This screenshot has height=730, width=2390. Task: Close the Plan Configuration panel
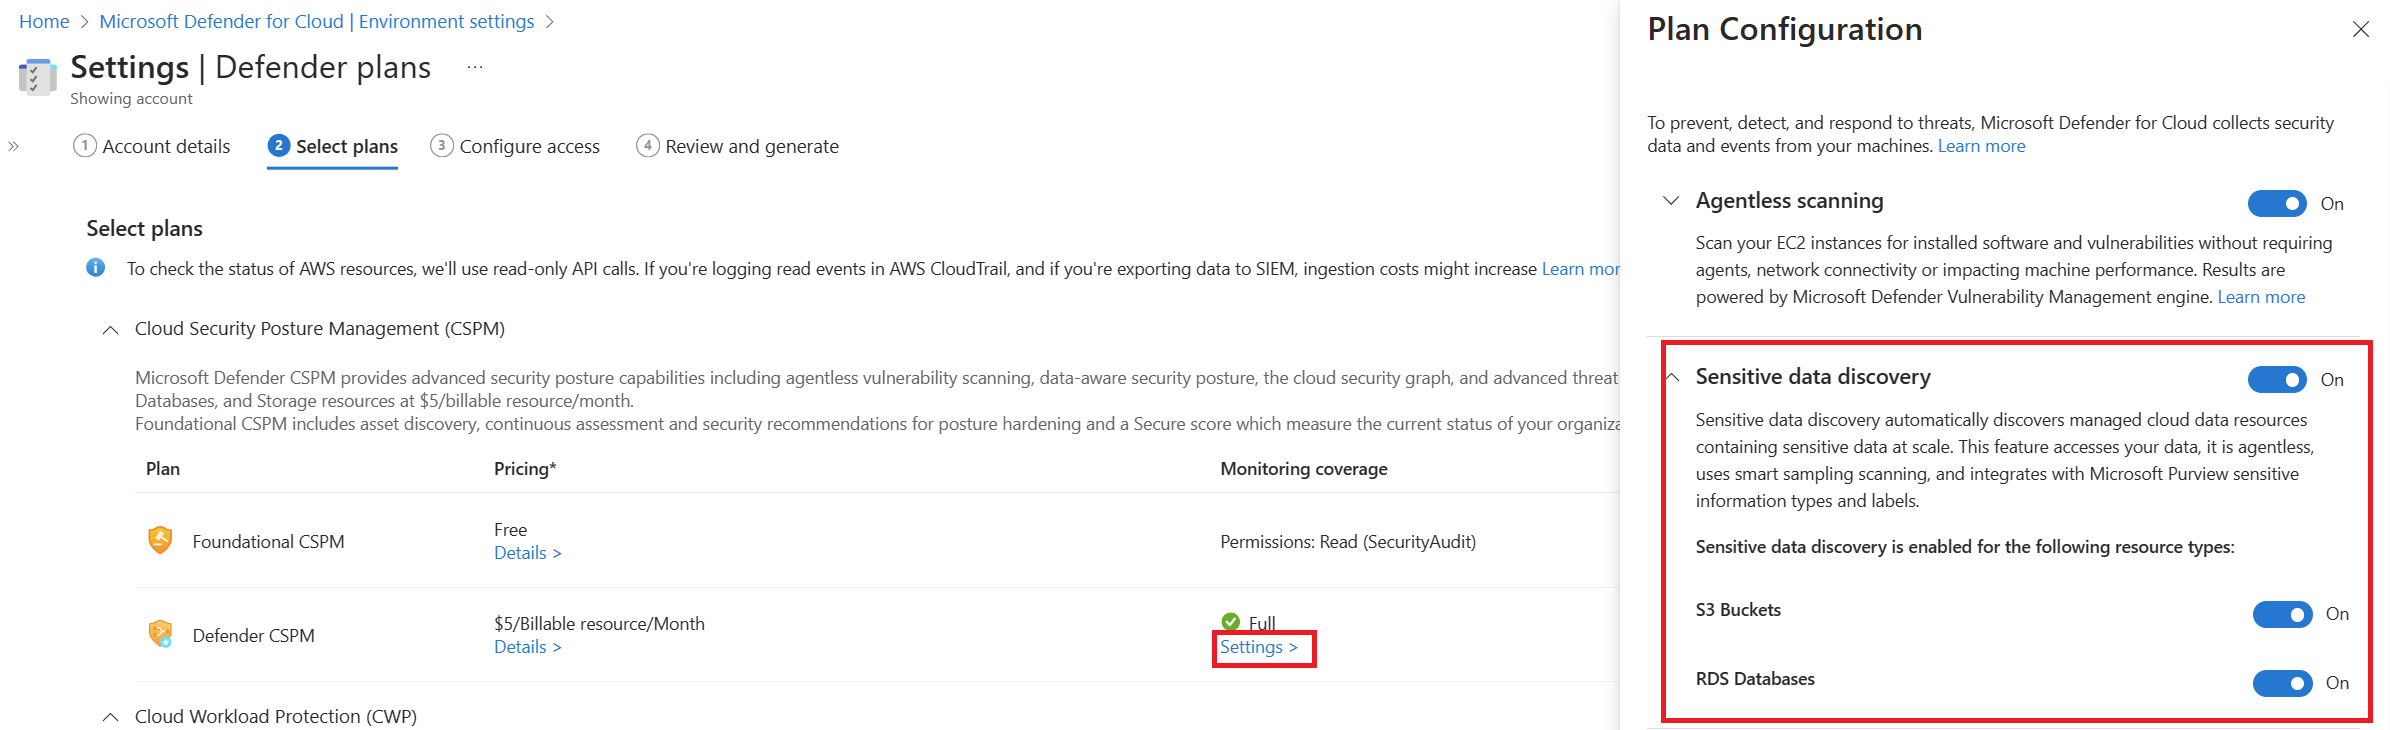[2361, 29]
